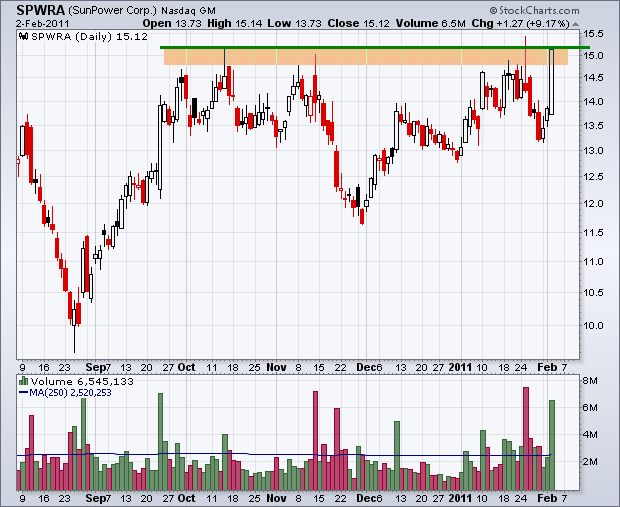Click the tallest red volume bar near Jan 24

click(526, 439)
